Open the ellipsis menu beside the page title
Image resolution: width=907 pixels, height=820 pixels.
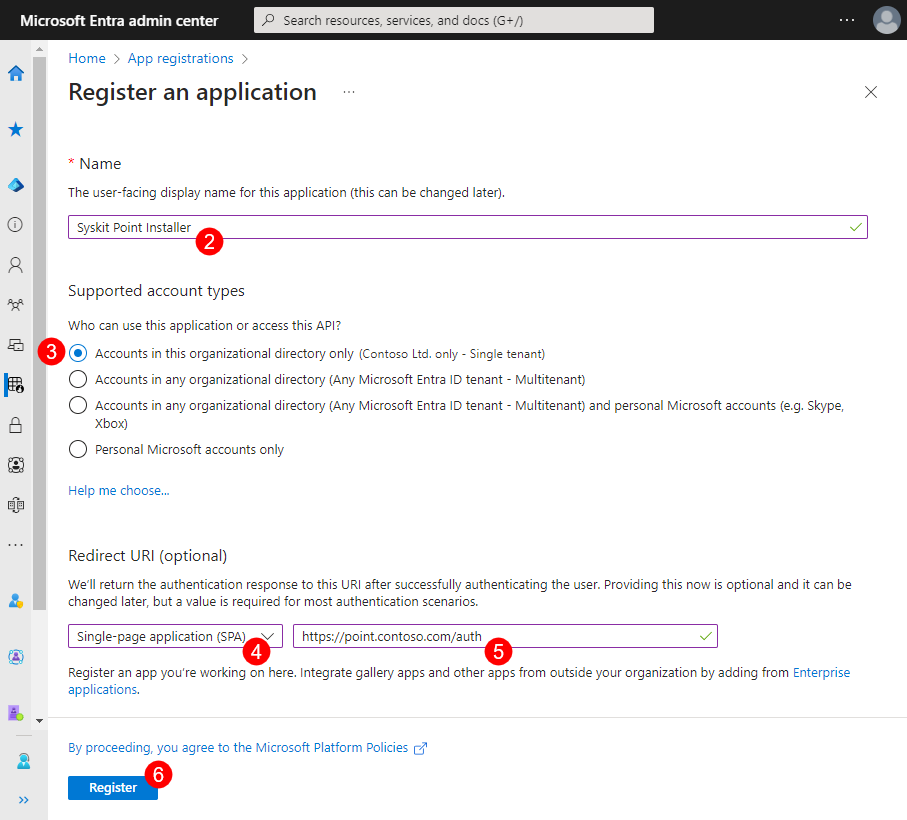348,92
